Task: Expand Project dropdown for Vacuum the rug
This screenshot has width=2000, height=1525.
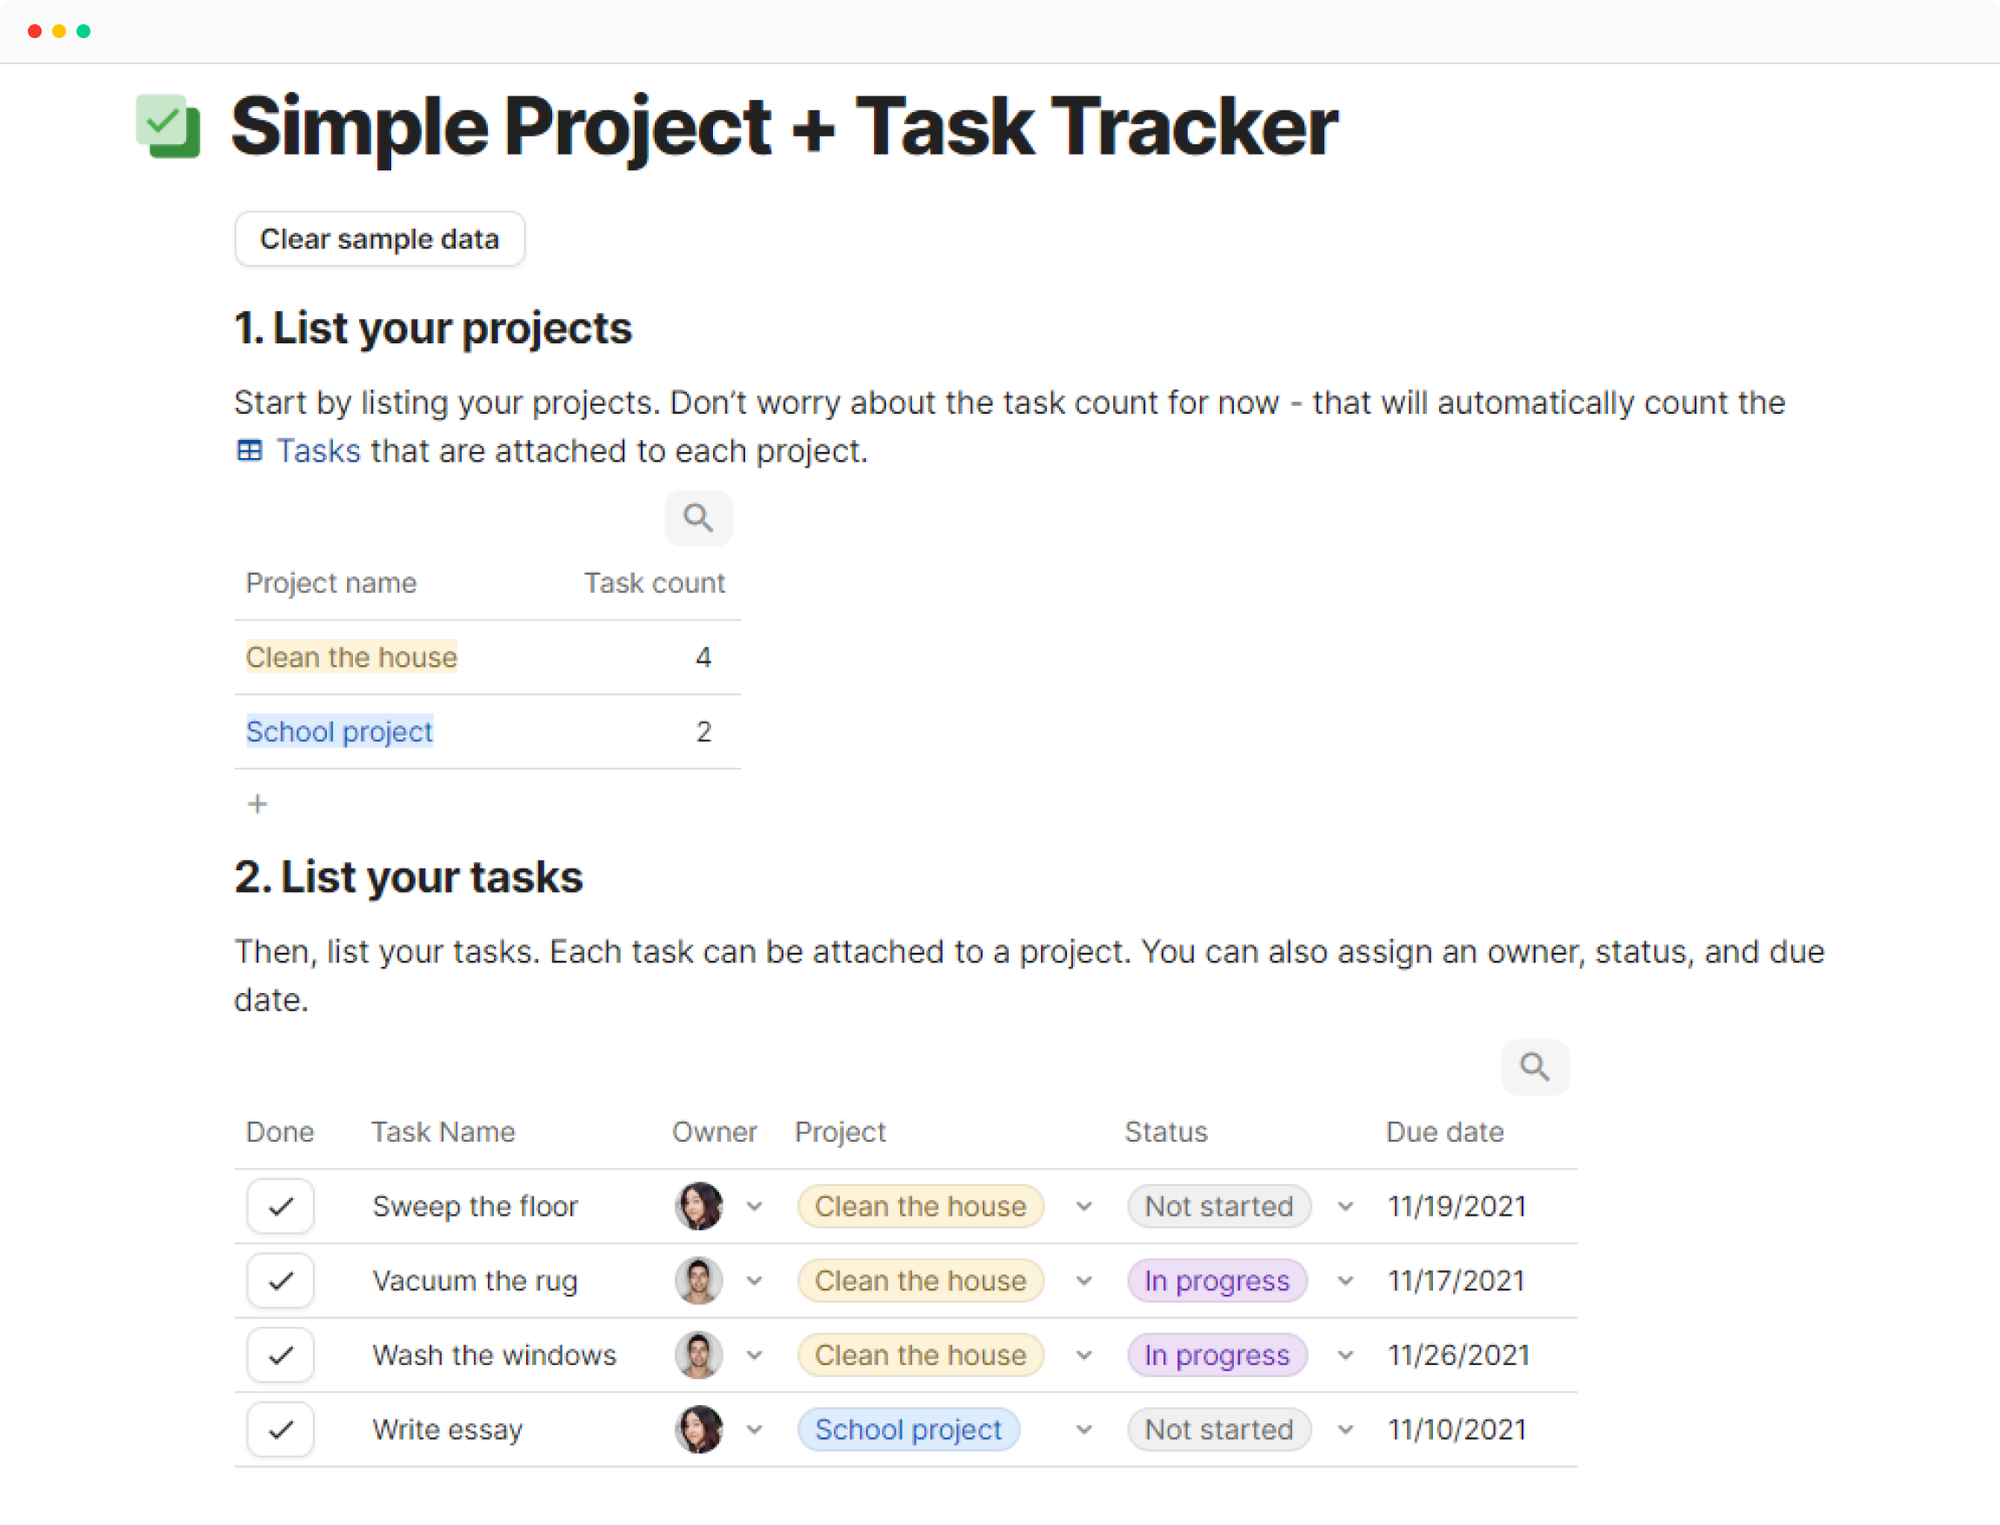Action: click(x=1084, y=1281)
